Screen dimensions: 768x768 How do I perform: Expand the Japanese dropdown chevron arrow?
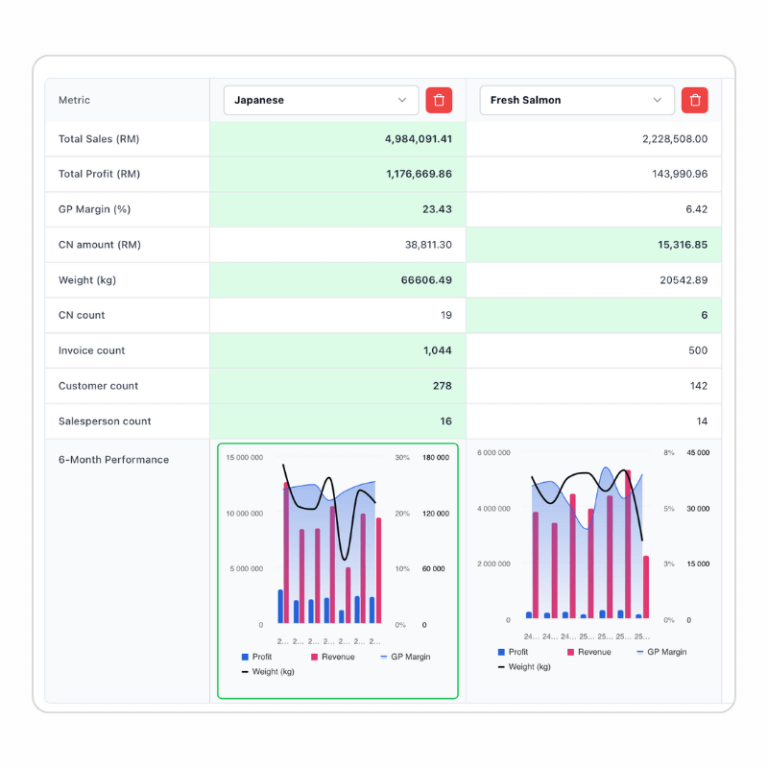402,100
